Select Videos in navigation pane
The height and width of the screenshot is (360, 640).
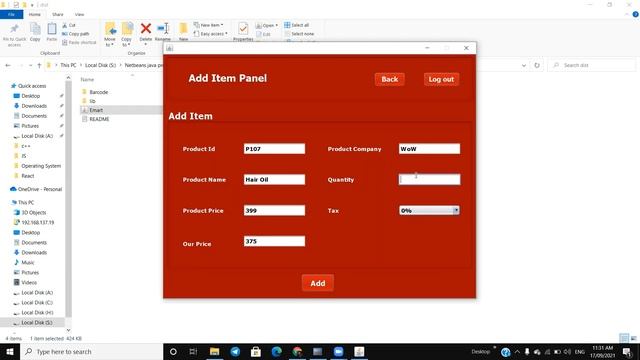coord(29,282)
